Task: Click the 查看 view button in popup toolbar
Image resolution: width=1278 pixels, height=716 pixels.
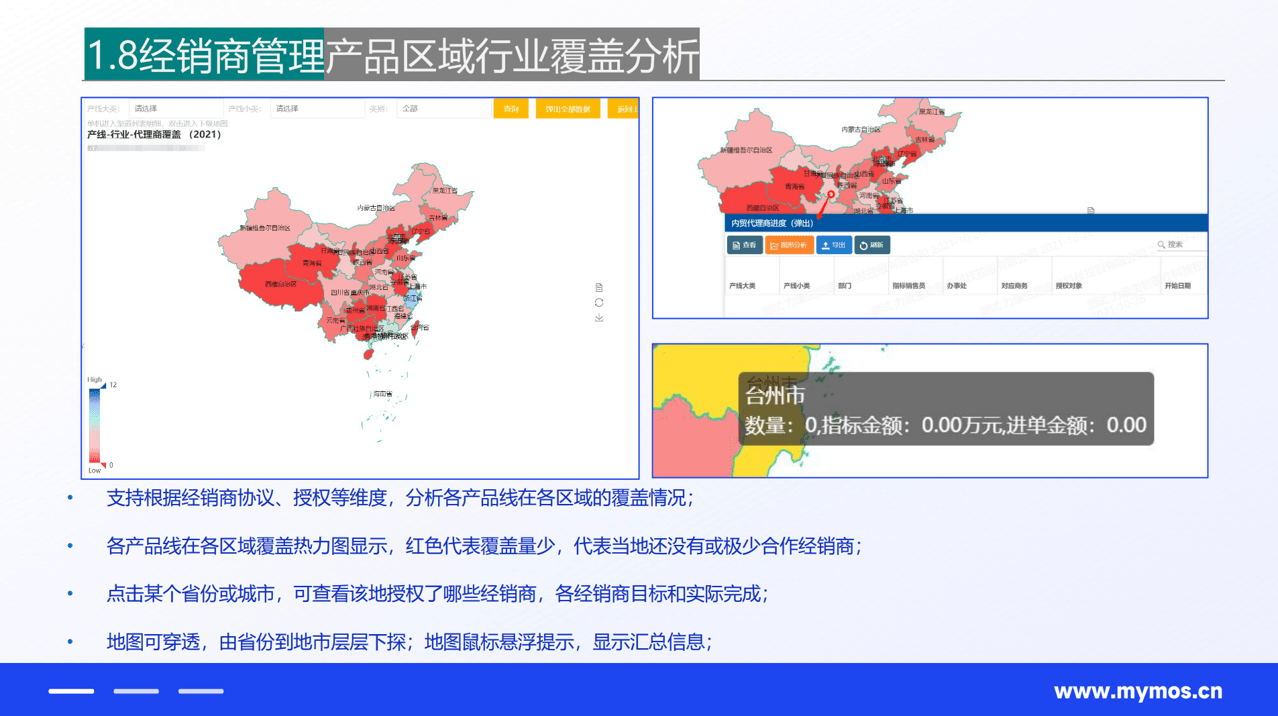Action: point(745,245)
